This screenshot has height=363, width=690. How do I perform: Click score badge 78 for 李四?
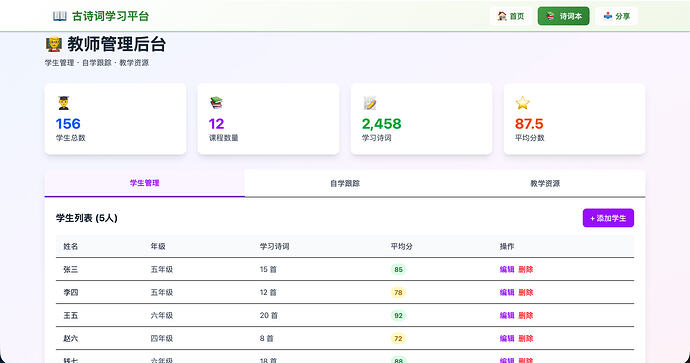pyautogui.click(x=398, y=293)
